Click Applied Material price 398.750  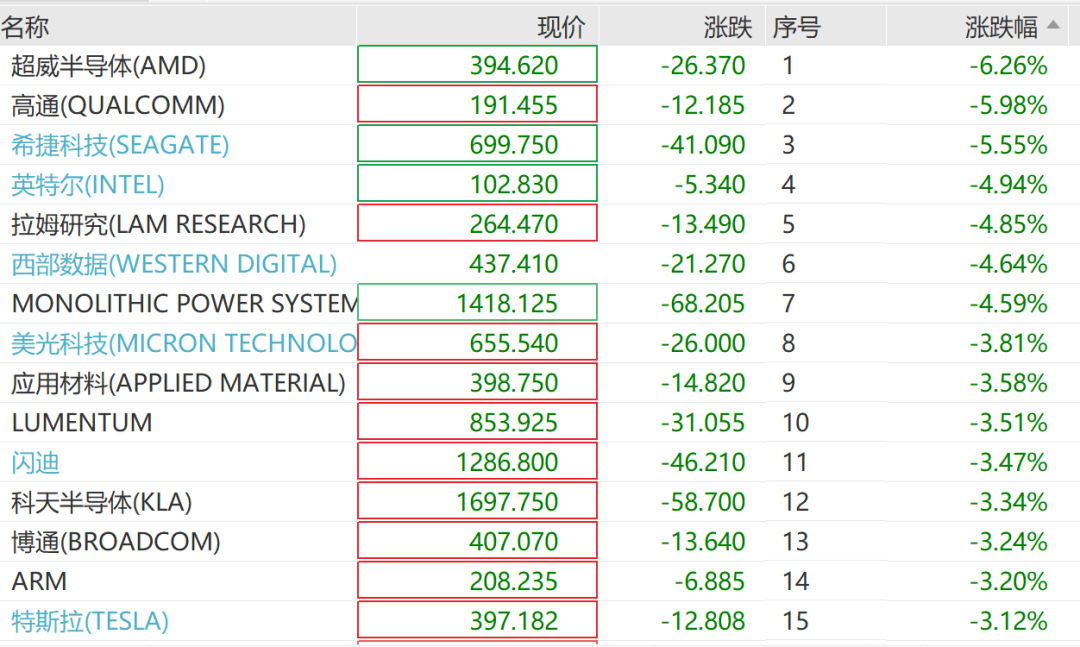tap(514, 382)
